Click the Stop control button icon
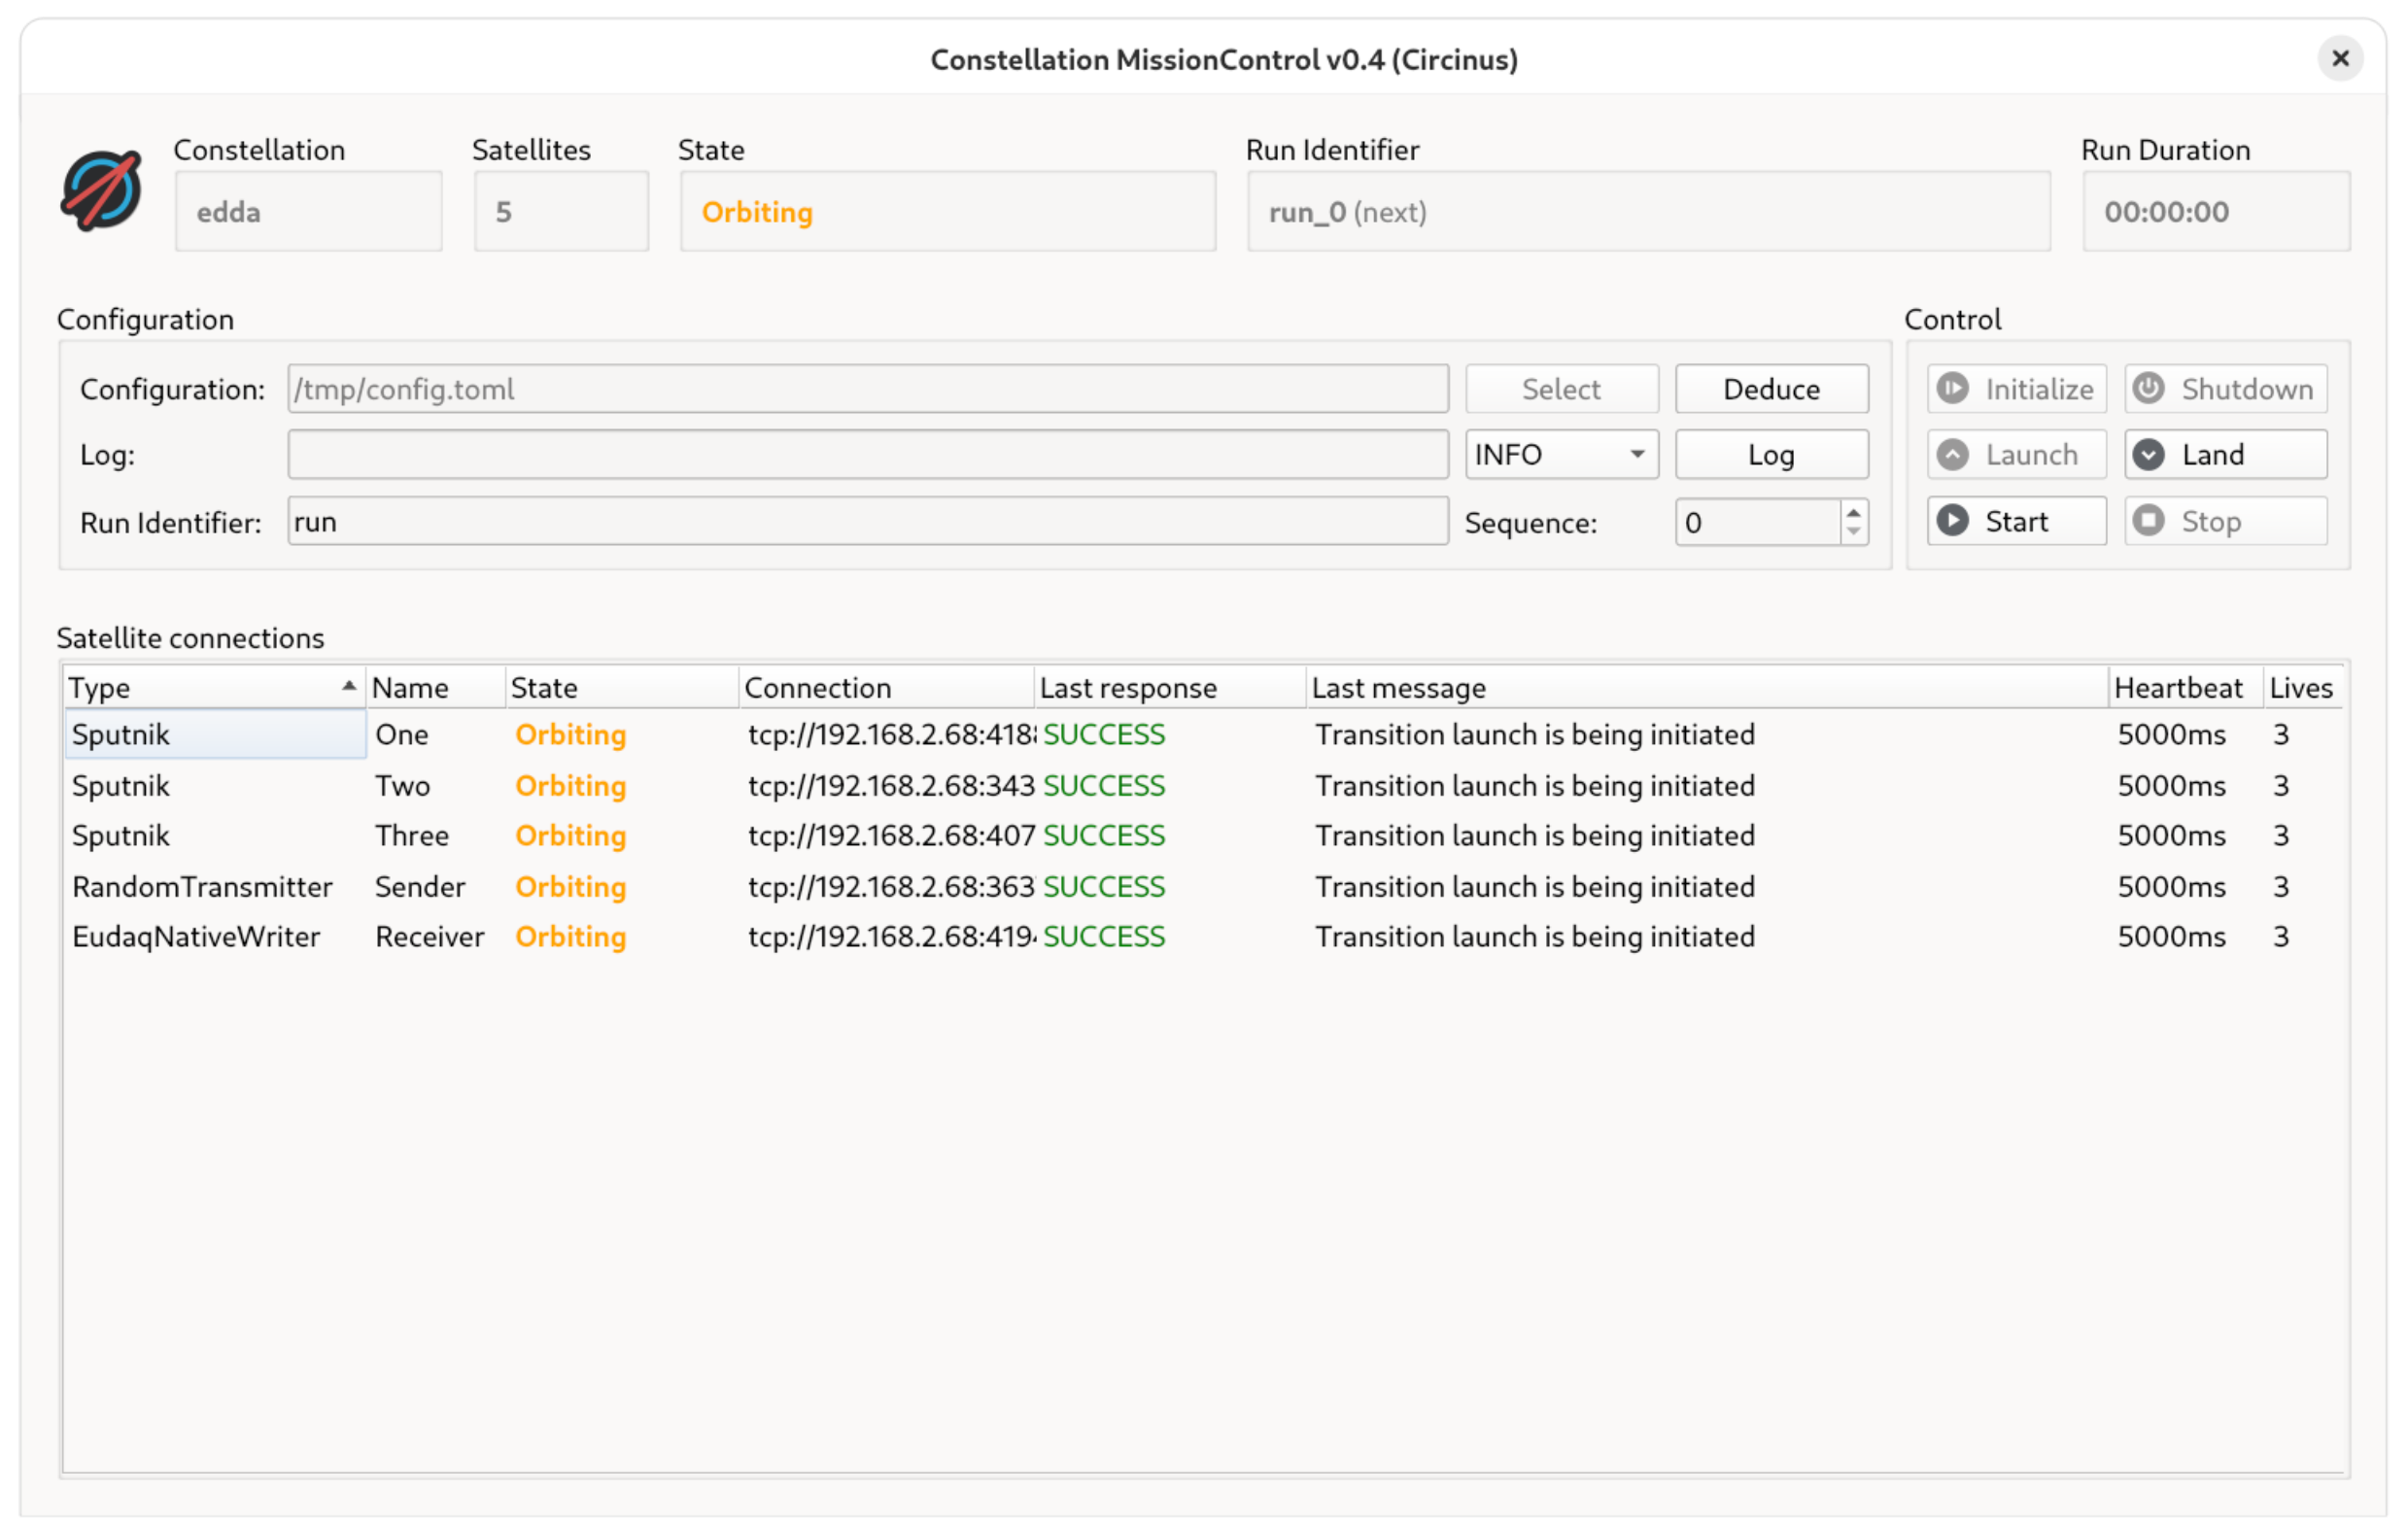2408x1537 pixels. [2149, 521]
